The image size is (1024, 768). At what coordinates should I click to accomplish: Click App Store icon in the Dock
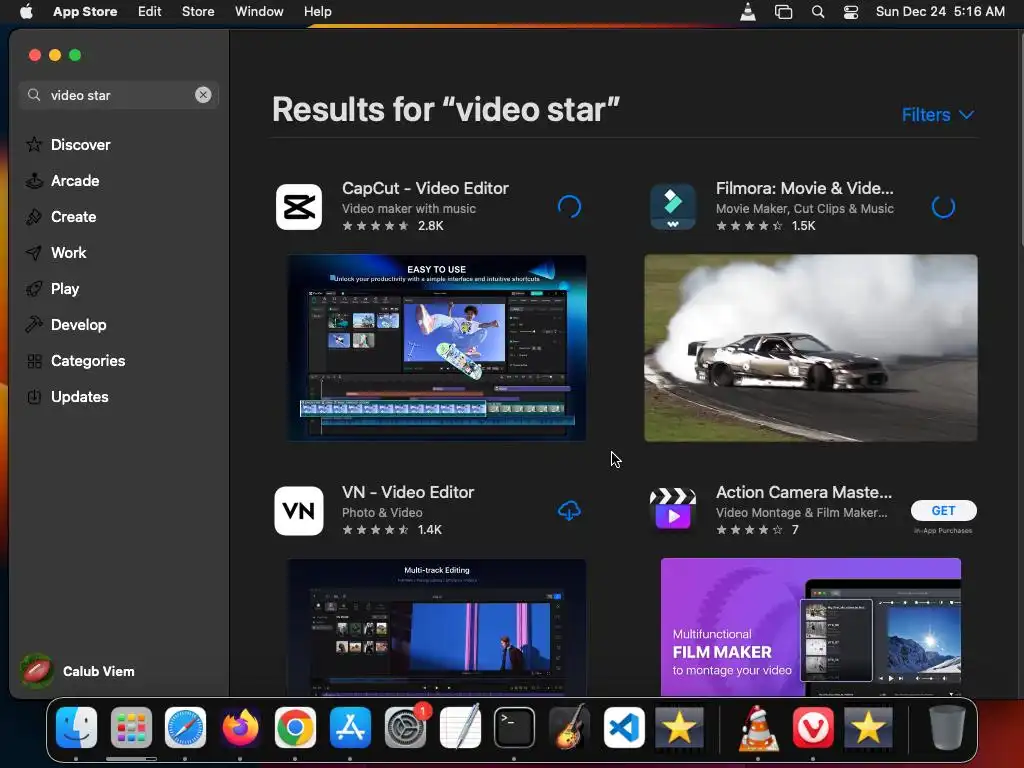click(350, 728)
